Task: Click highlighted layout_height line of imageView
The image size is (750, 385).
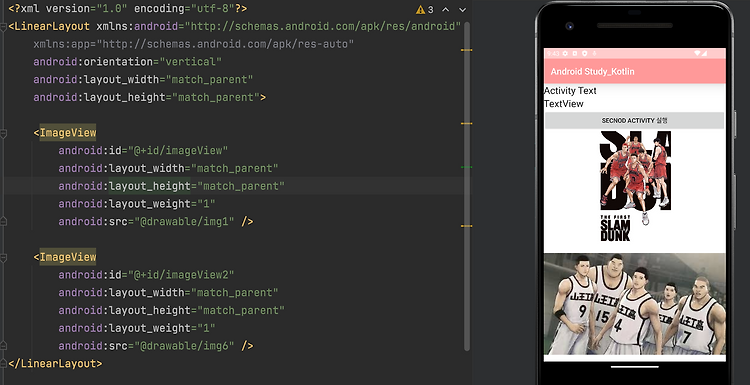Action: [171, 186]
